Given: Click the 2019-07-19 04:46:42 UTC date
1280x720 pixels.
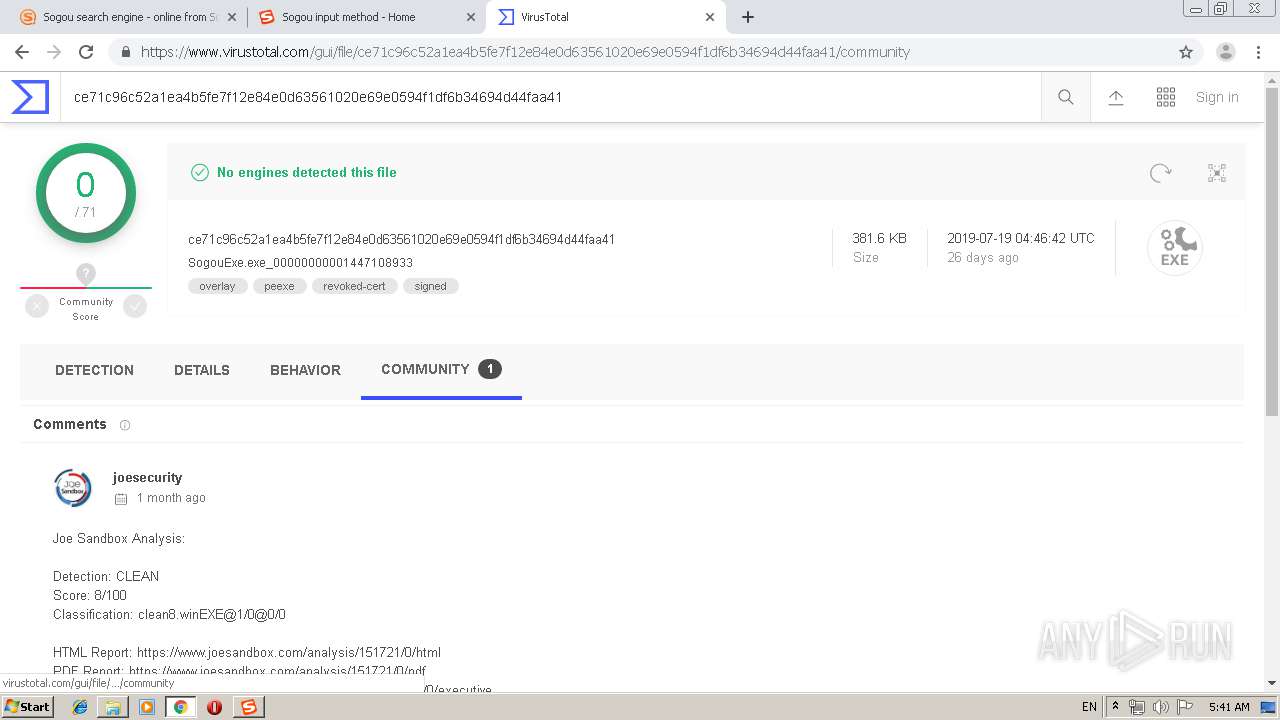Looking at the screenshot, I should click(x=1021, y=238).
